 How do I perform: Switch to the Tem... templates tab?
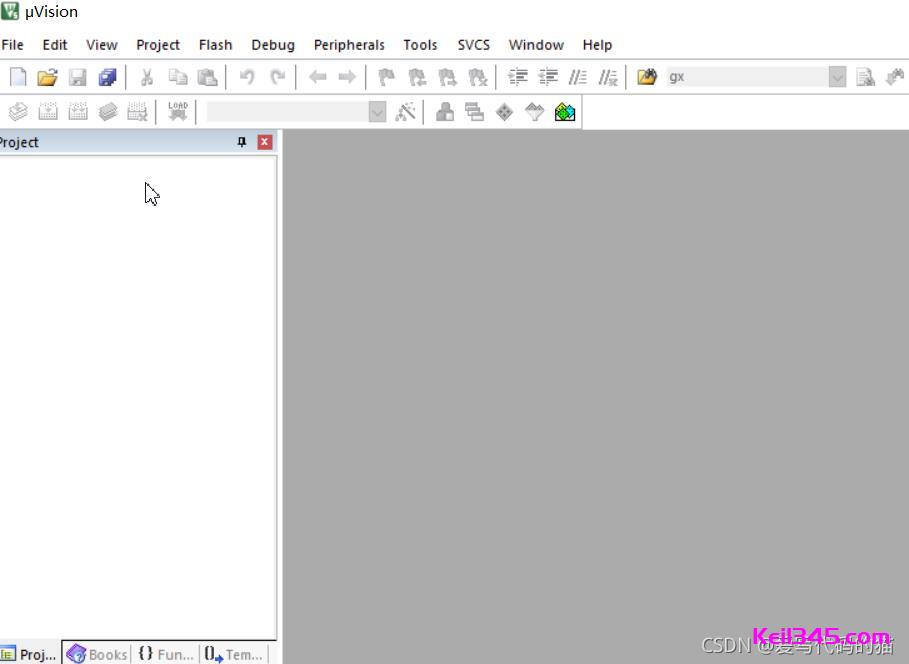pyautogui.click(x=234, y=654)
